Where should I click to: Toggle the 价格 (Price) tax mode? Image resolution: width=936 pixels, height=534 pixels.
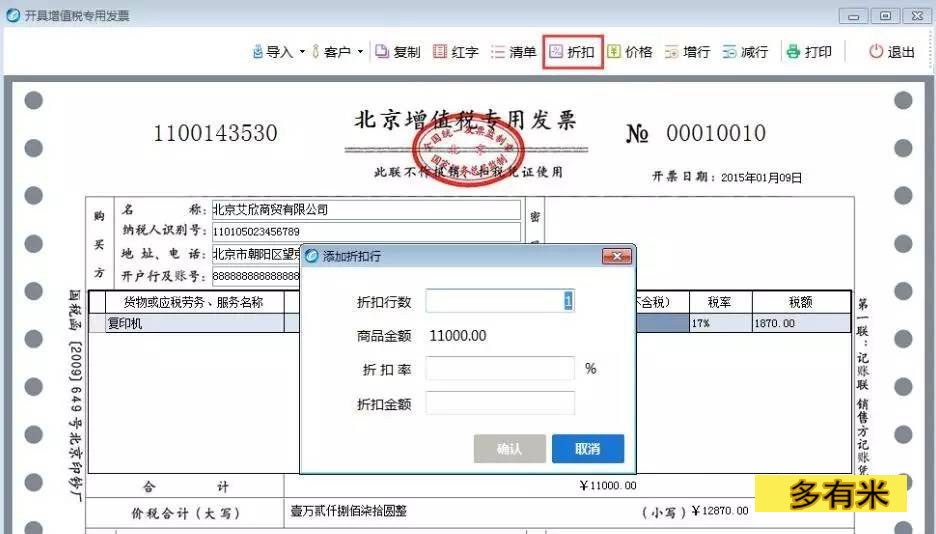(629, 52)
